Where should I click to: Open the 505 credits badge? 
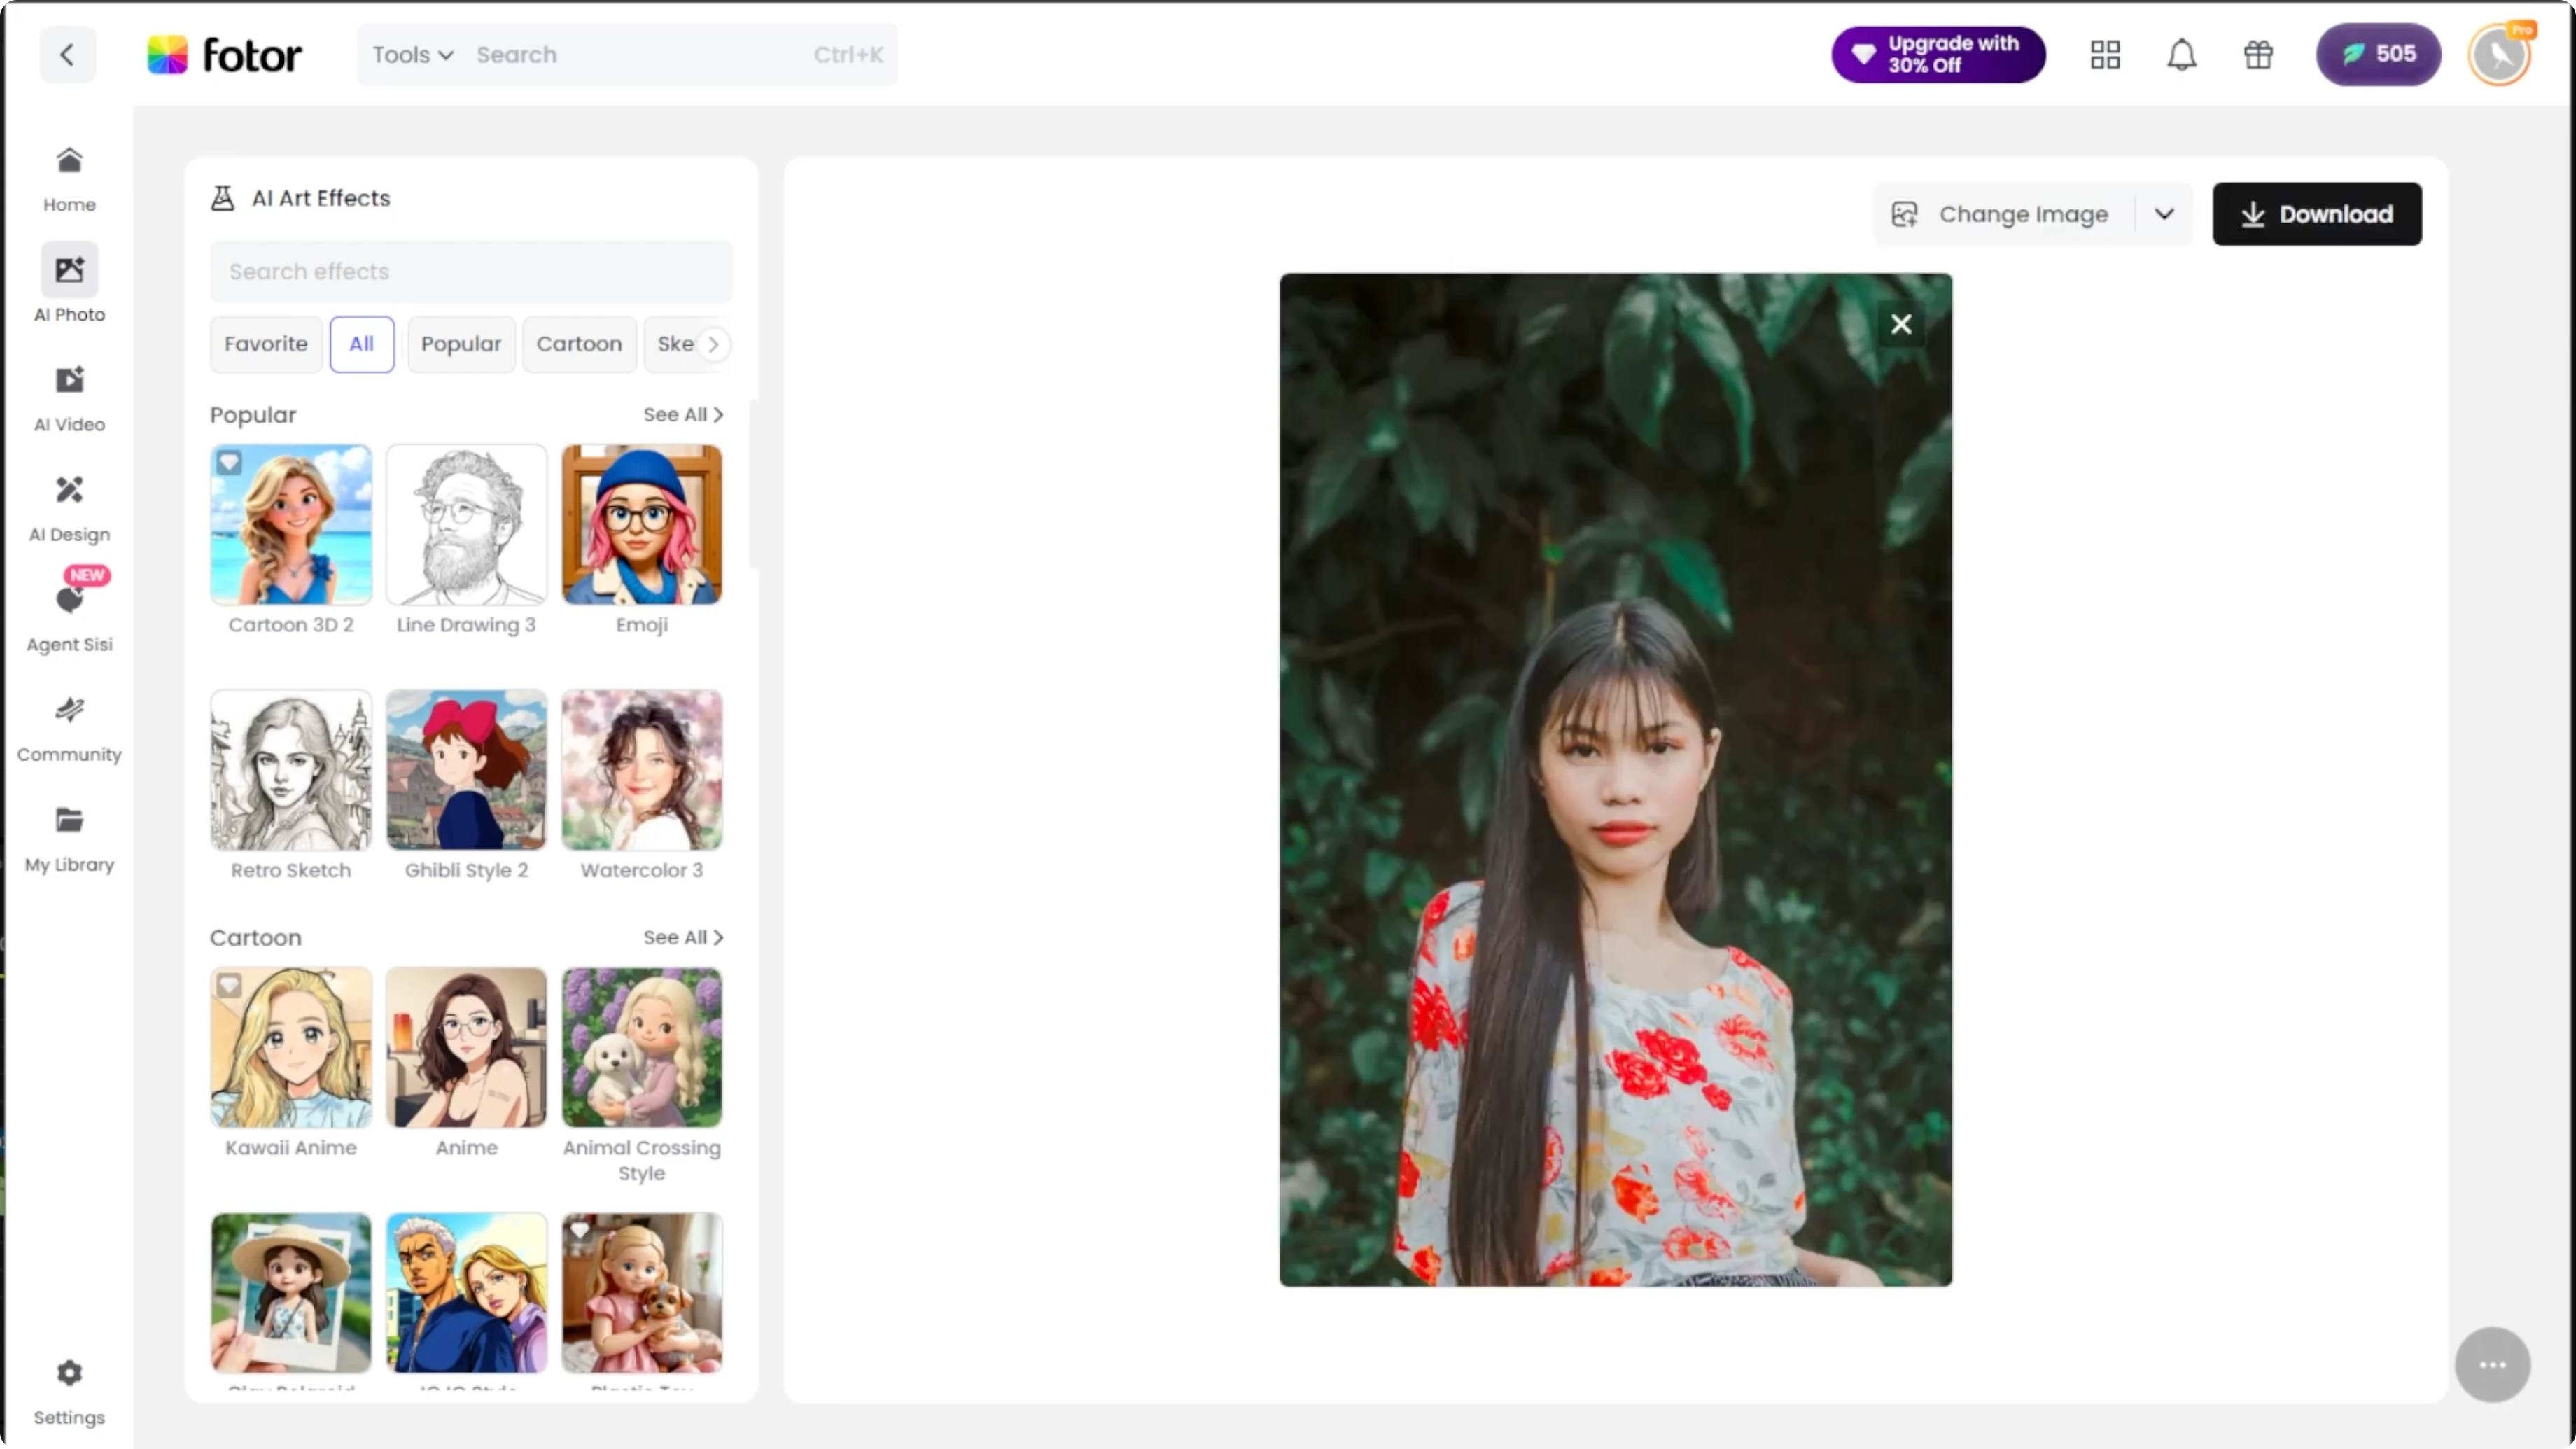point(2378,54)
